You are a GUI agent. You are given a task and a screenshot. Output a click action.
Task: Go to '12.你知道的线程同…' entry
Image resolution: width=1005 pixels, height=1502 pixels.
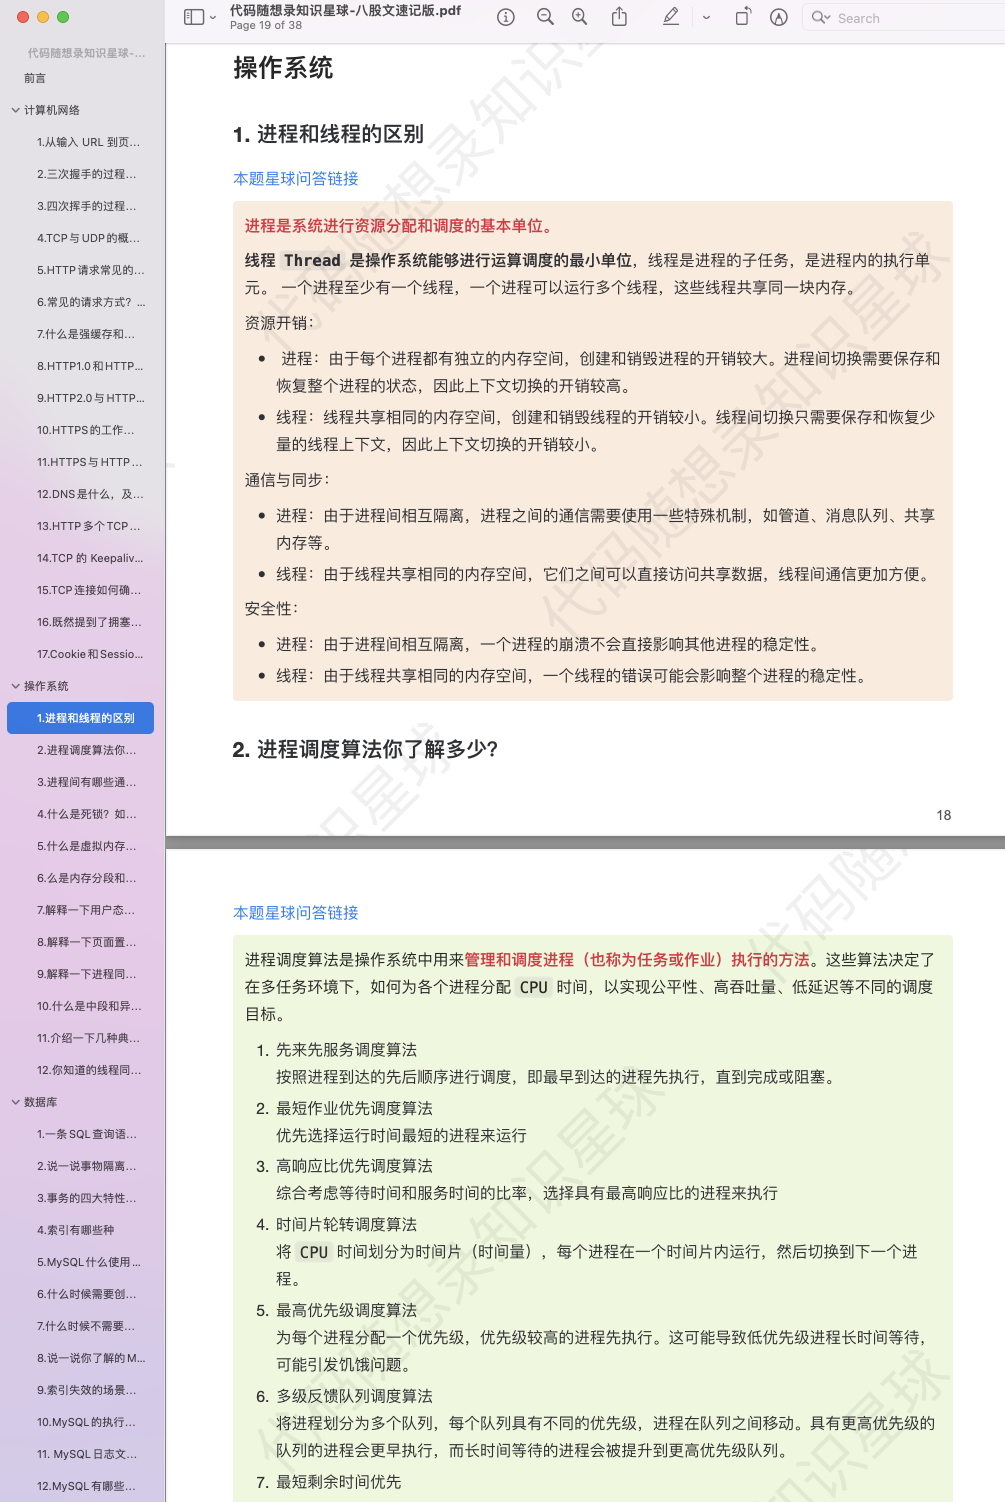tap(89, 1070)
